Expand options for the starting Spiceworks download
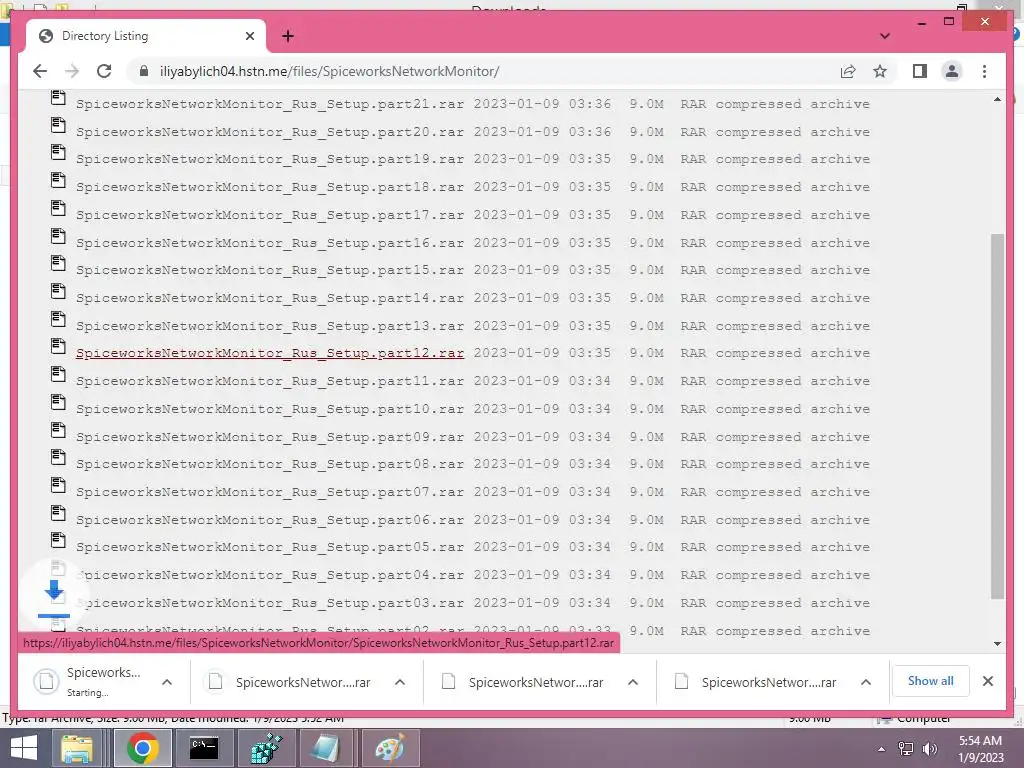This screenshot has width=1024, height=768. (x=167, y=682)
